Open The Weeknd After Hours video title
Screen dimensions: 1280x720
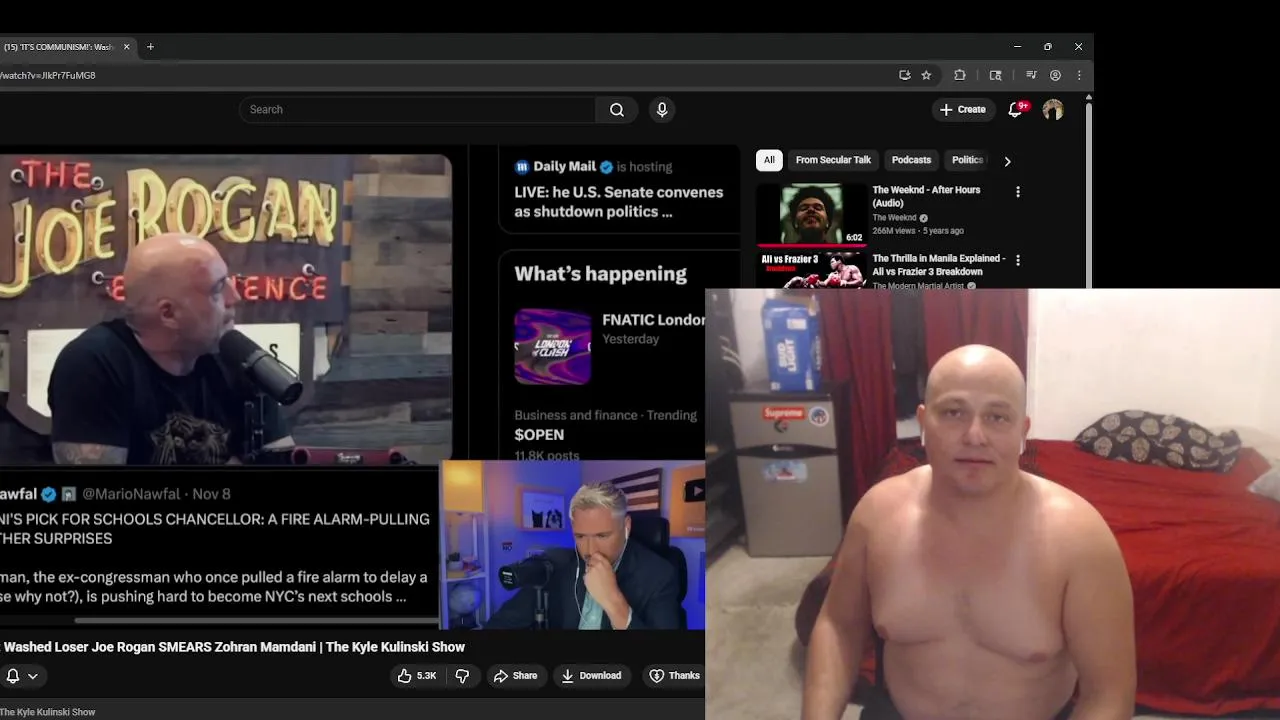(926, 196)
